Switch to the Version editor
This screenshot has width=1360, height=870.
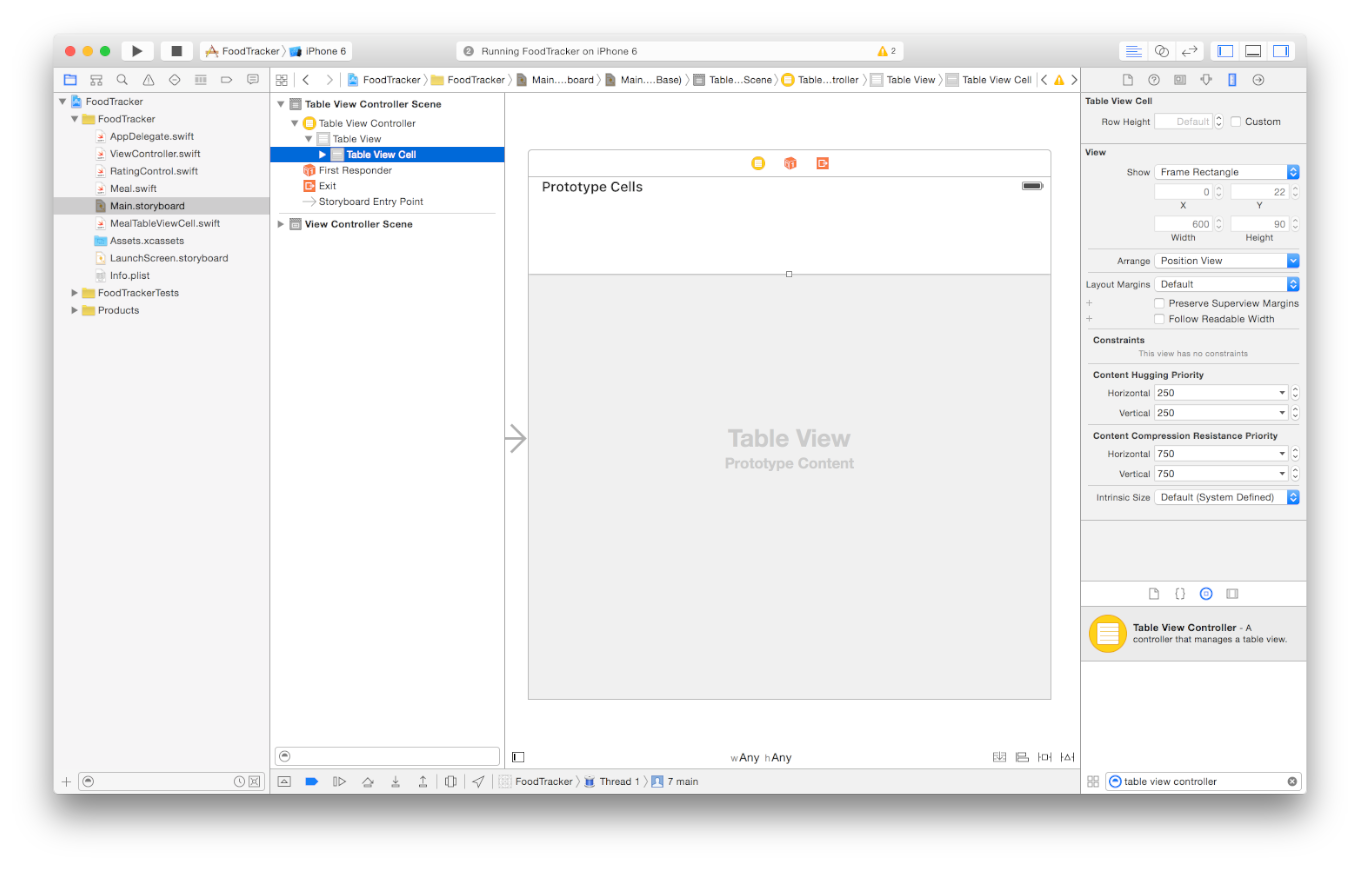pos(1189,51)
